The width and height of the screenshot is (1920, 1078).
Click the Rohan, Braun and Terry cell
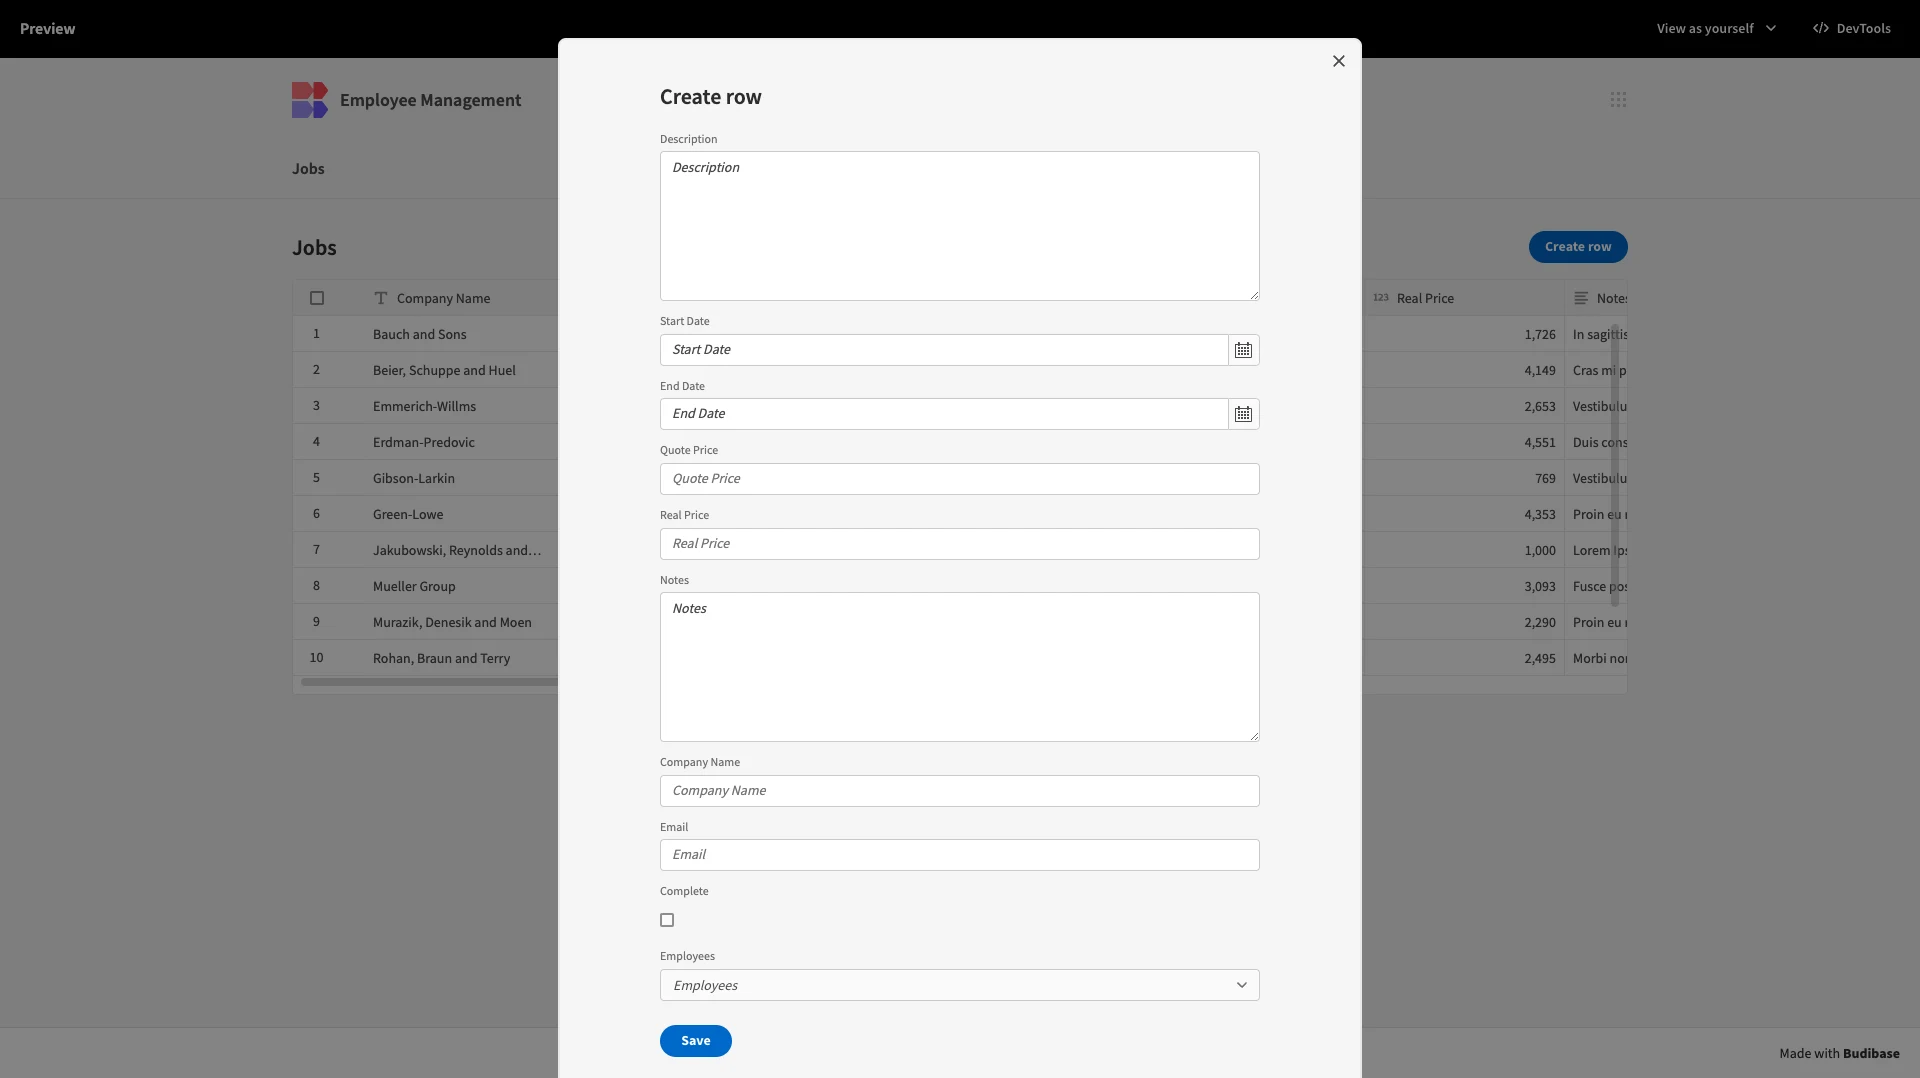pyautogui.click(x=441, y=658)
